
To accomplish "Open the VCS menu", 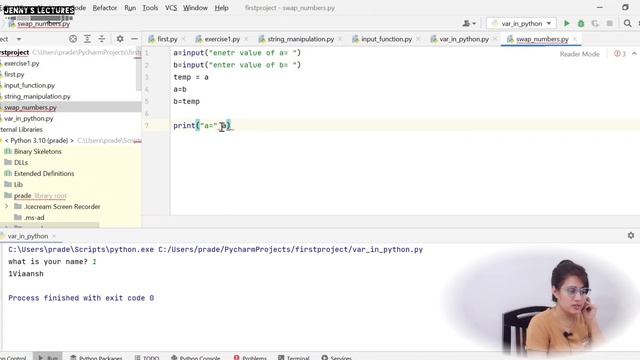I will pyautogui.click(x=171, y=8).
